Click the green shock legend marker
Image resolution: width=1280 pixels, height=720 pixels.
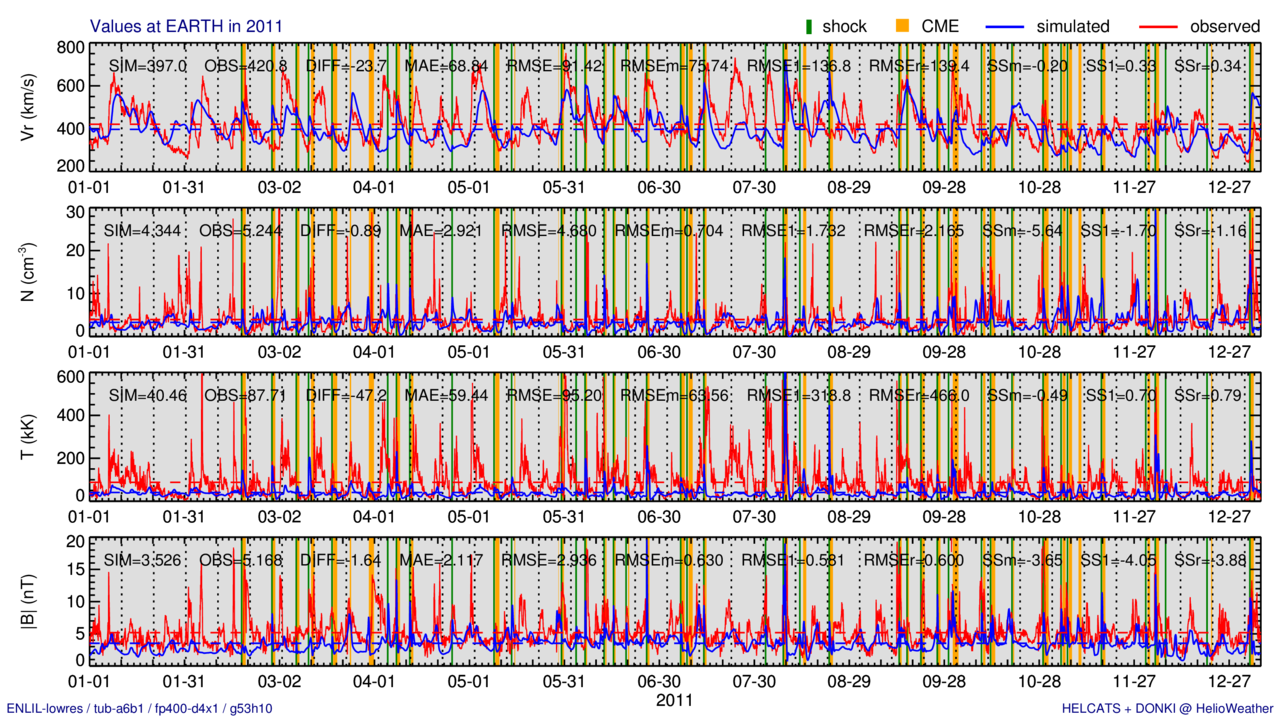[x=809, y=26]
